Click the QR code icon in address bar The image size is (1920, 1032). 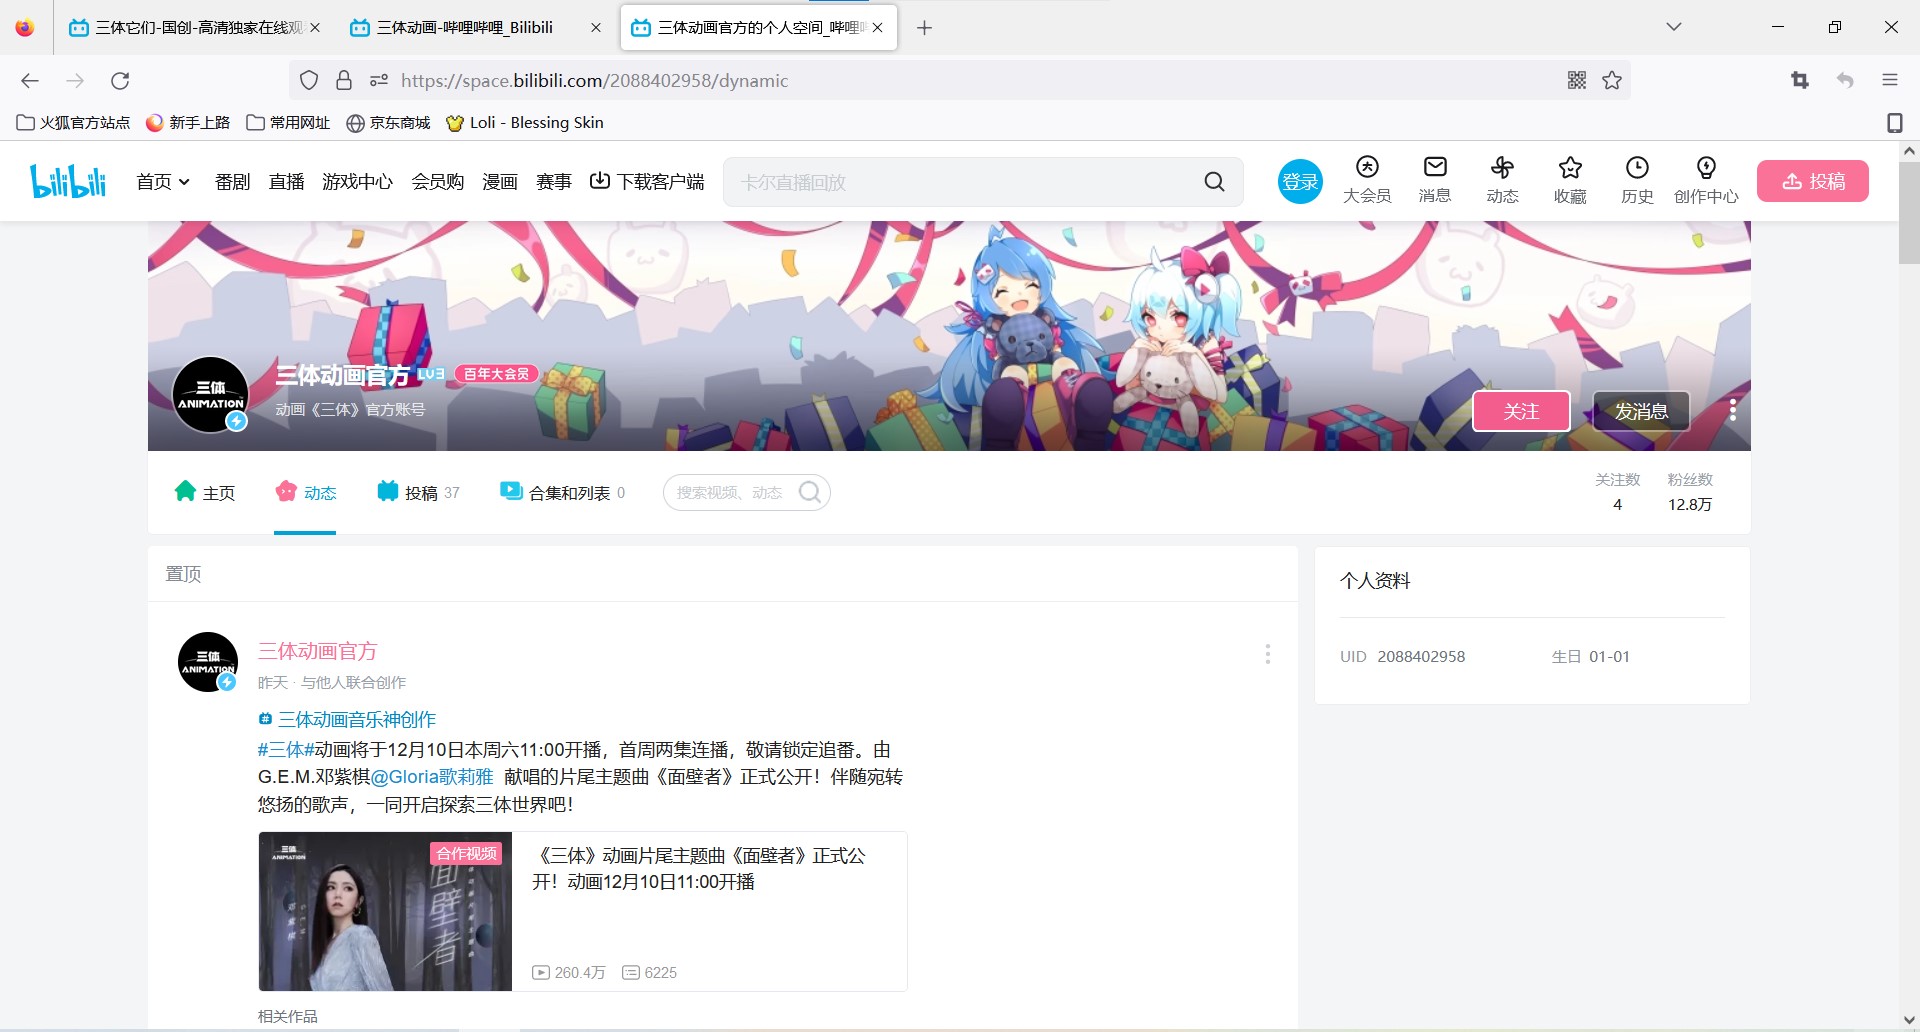pos(1577,81)
